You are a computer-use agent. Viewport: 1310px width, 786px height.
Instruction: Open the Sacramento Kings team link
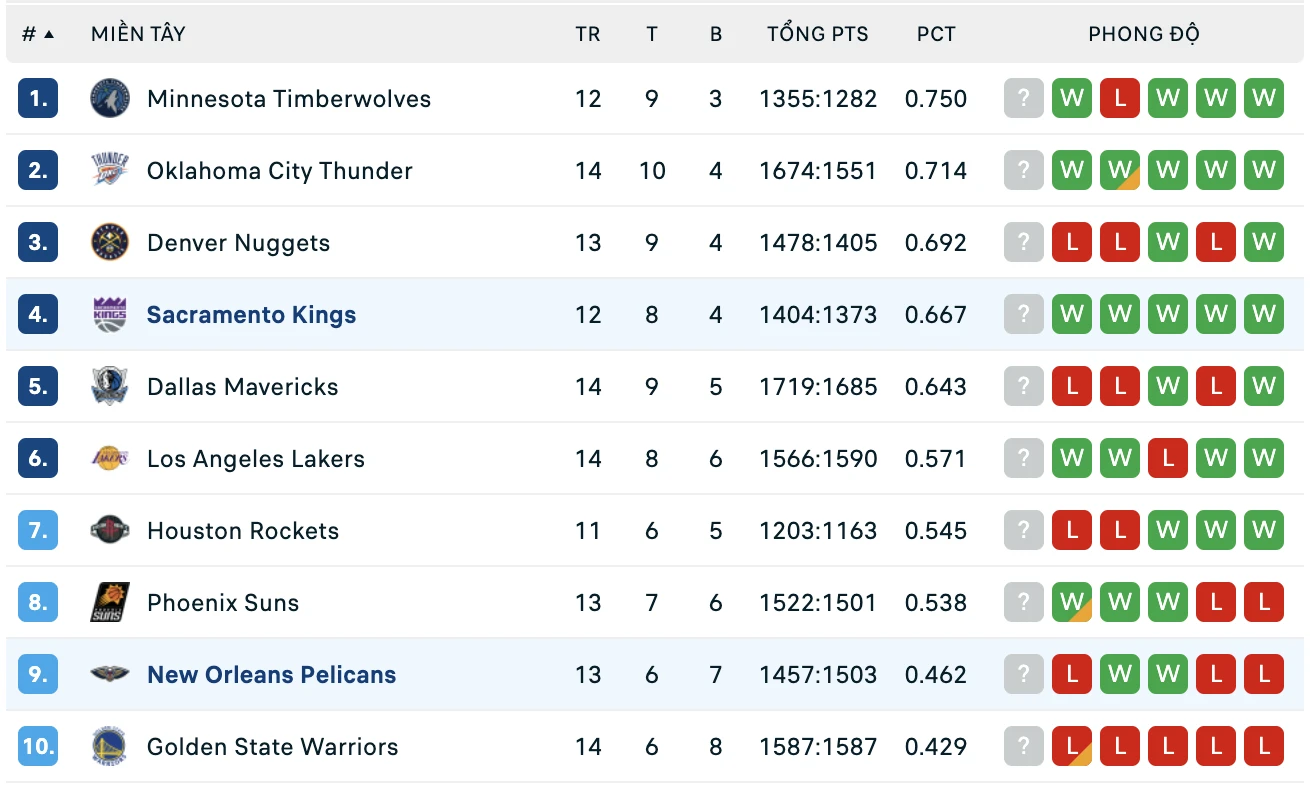251,315
